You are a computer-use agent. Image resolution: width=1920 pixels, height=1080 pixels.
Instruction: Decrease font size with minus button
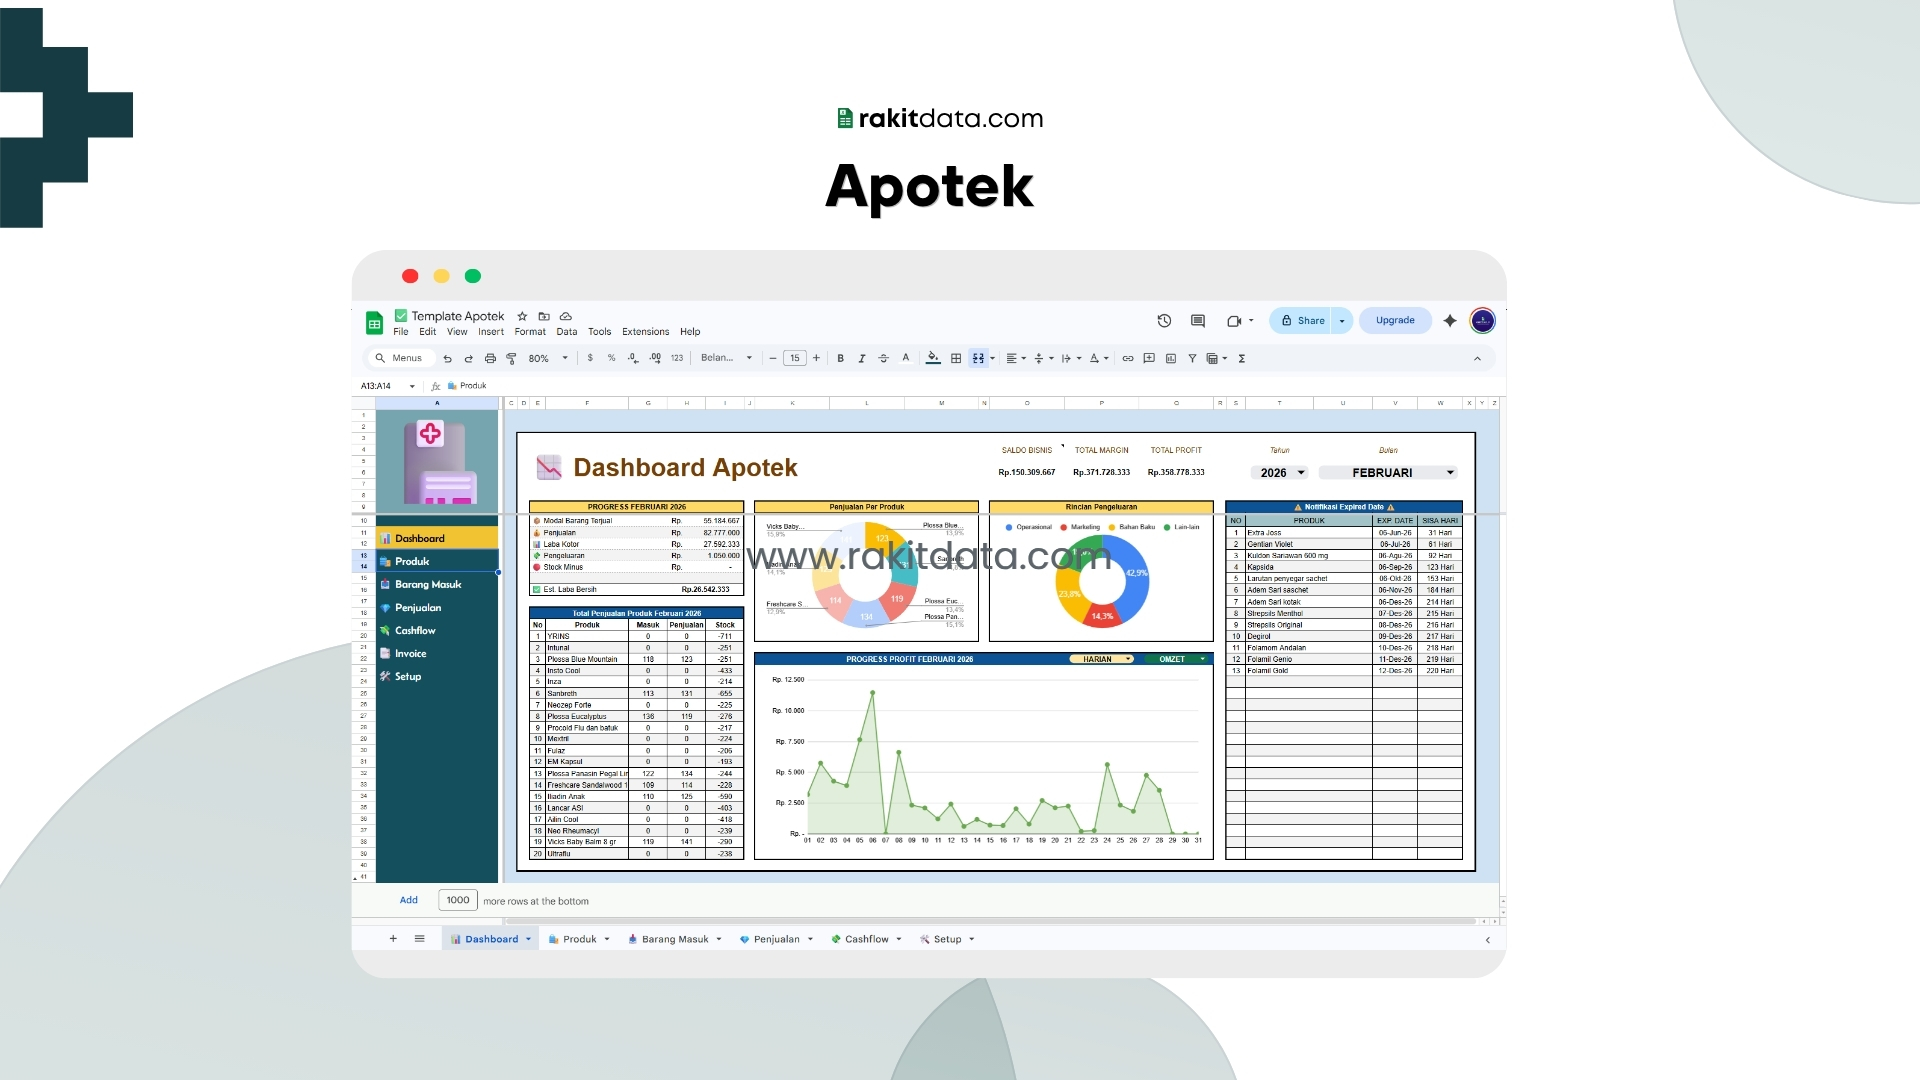point(773,358)
